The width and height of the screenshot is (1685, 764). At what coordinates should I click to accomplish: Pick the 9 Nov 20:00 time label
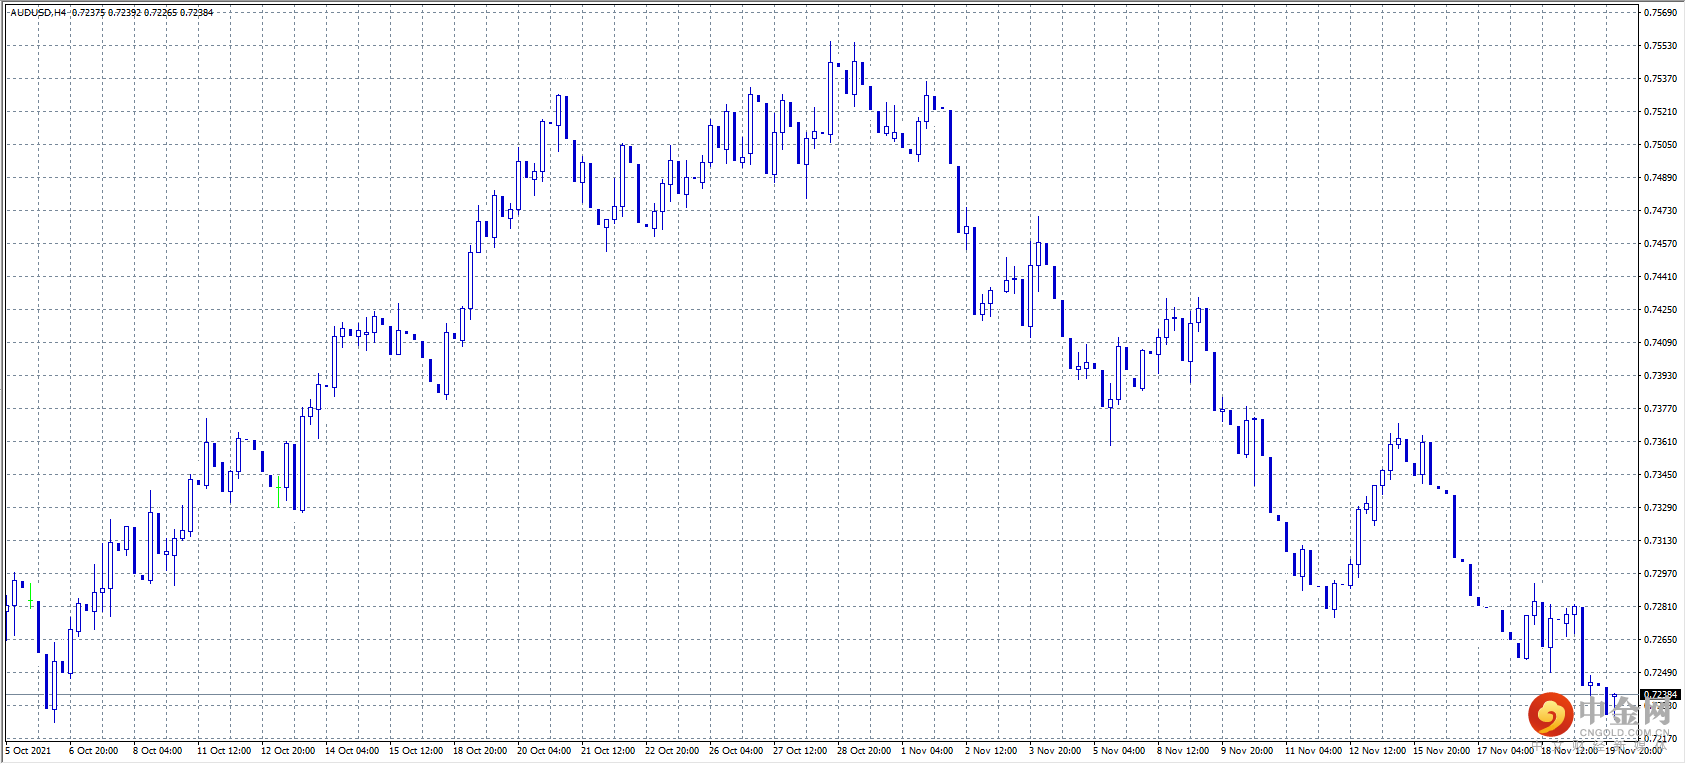pyautogui.click(x=1247, y=751)
